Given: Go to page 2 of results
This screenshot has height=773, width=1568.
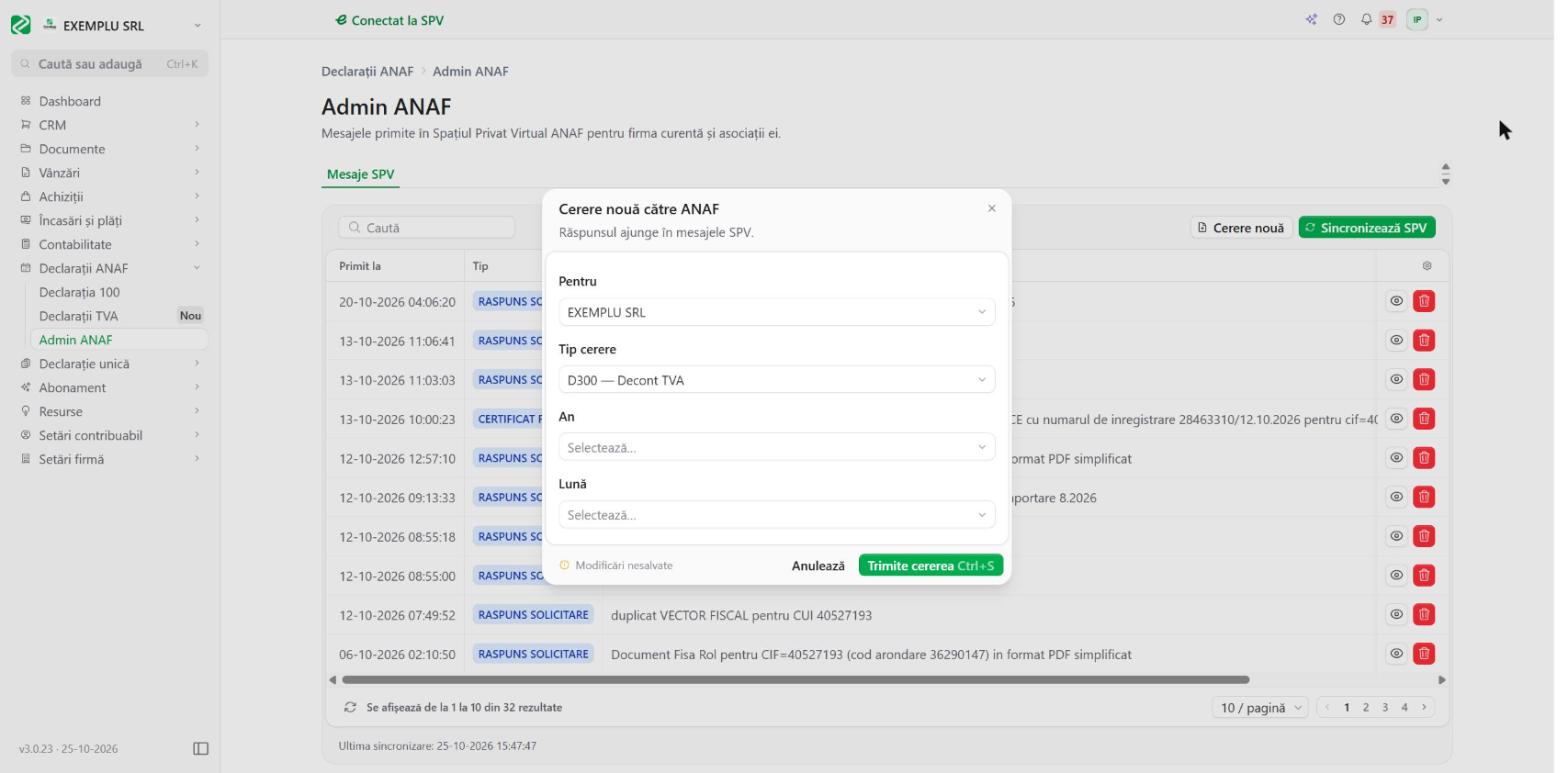Looking at the screenshot, I should [1366, 707].
